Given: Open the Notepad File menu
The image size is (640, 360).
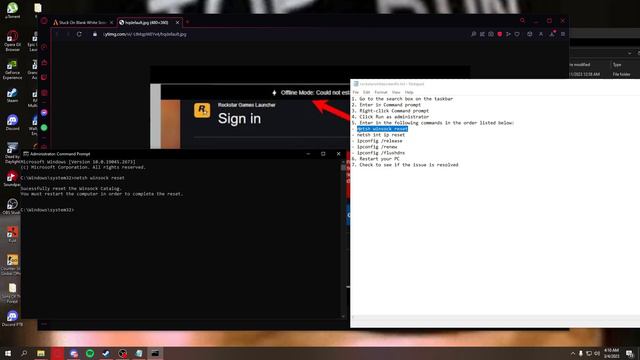Looking at the screenshot, I should pyautogui.click(x=356, y=92).
